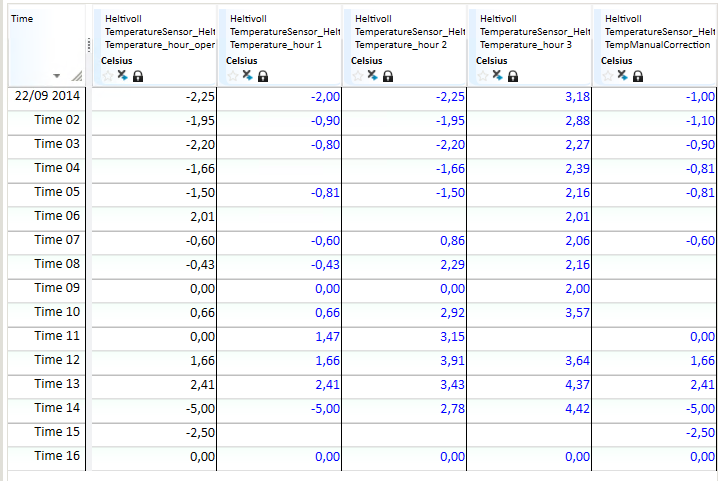Click the lock icon in Temperature_hour 1 column
The image size is (727, 481).
pos(262,75)
